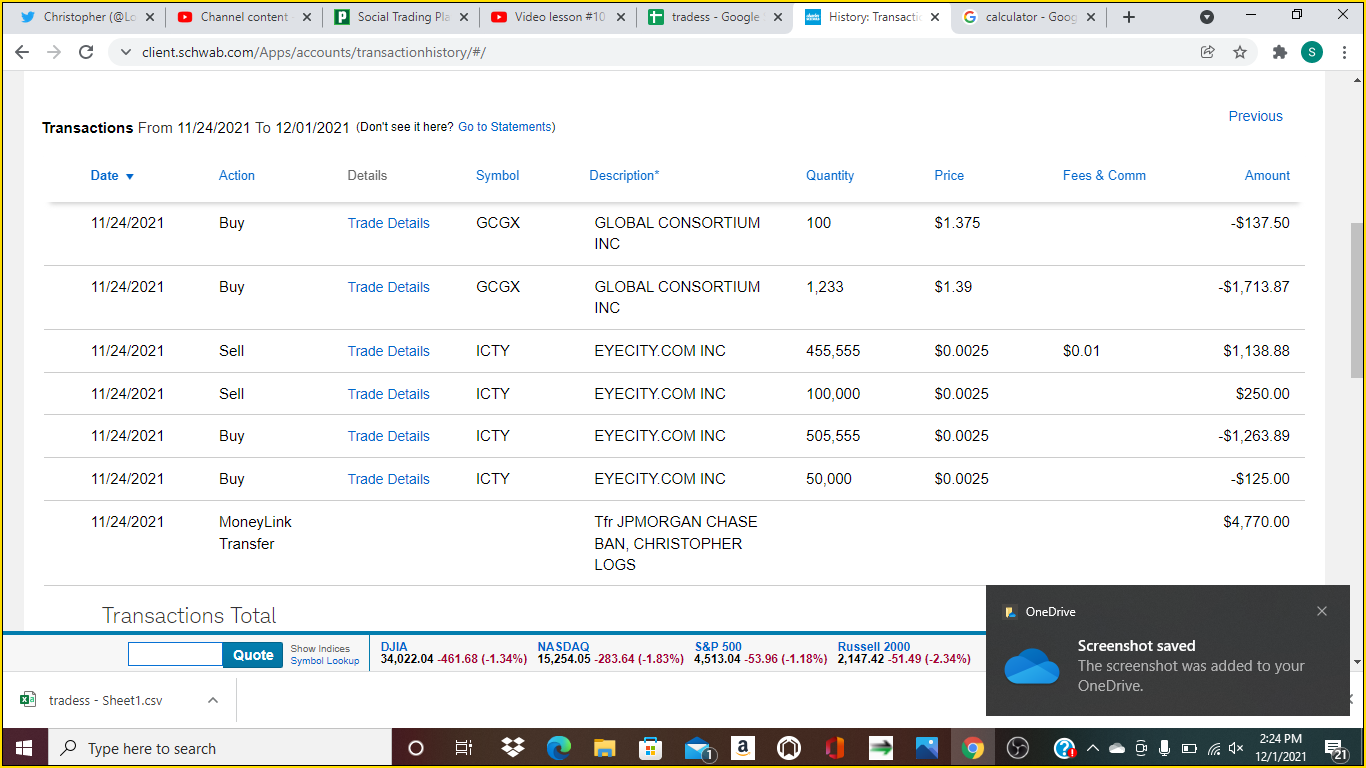Viewport: 1366px width, 768px height.
Task: Open Trade Details for GCGX 1,233 shares
Action: click(388, 287)
